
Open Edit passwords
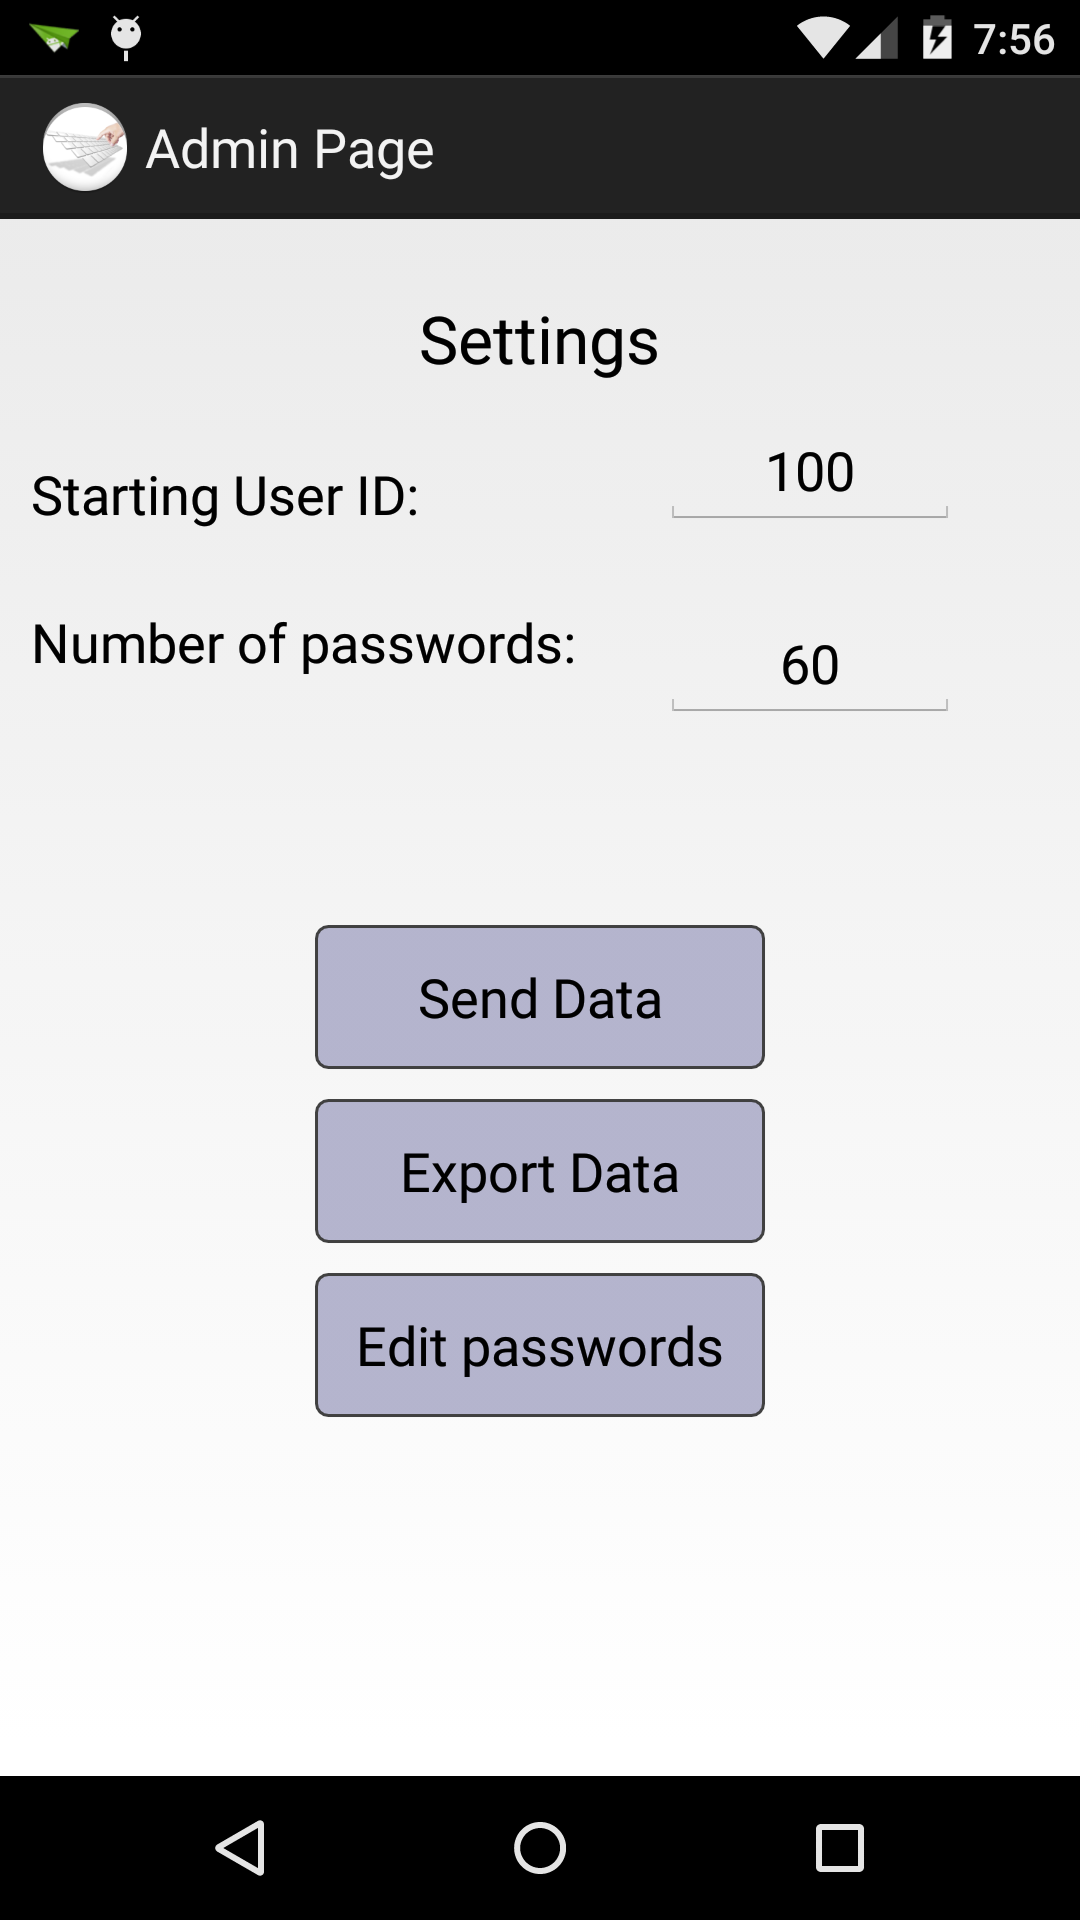(540, 1345)
